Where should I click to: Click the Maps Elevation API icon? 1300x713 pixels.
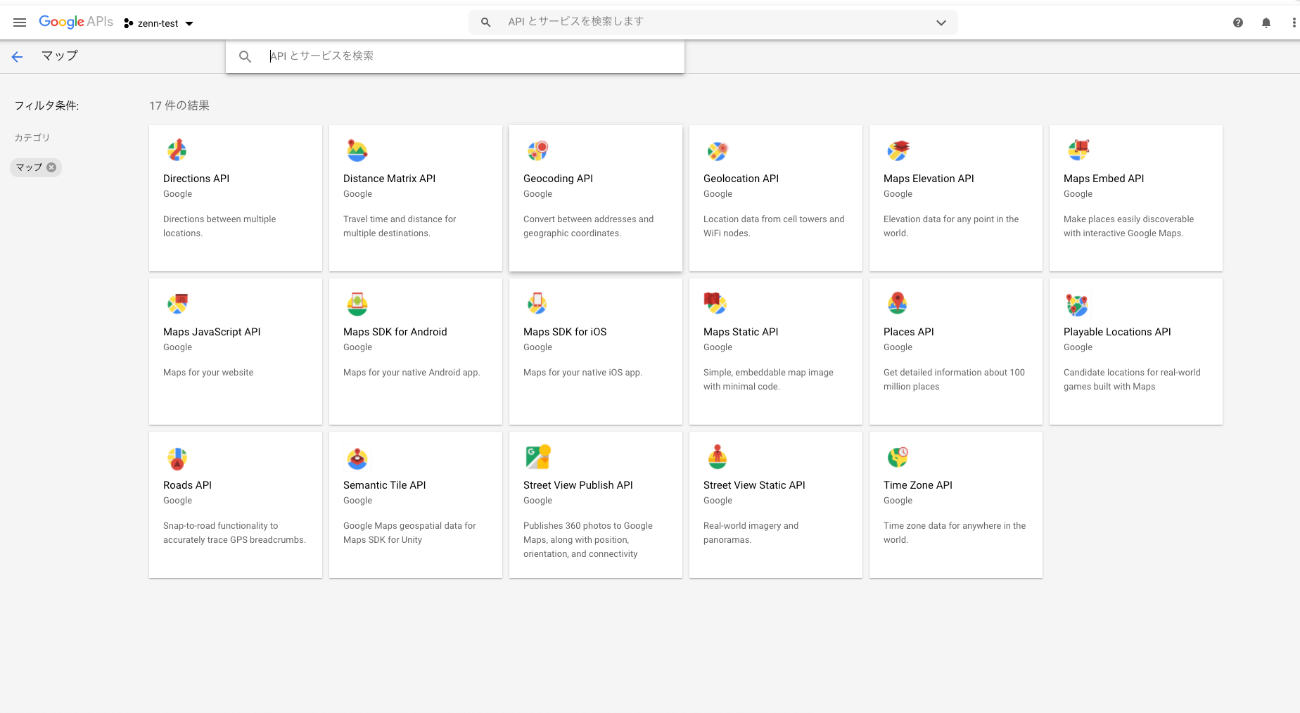[897, 151]
